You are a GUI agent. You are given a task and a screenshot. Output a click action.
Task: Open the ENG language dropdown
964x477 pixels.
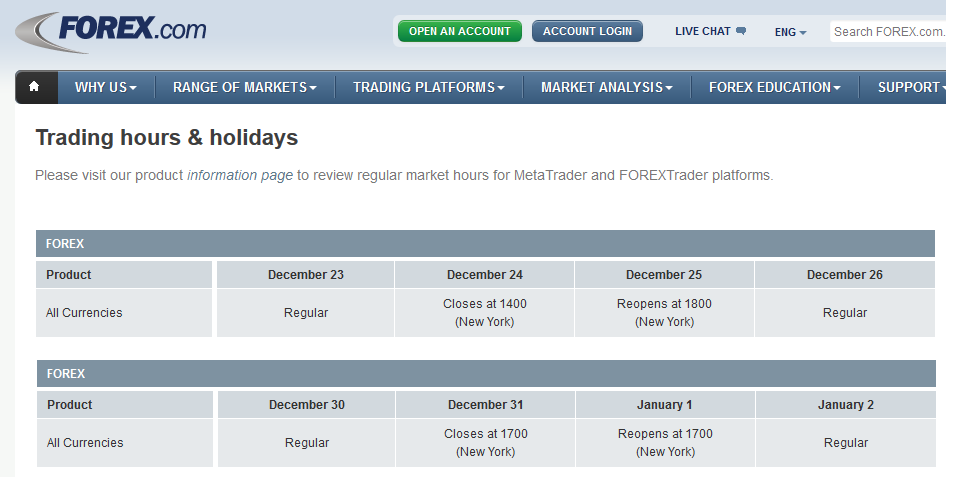pos(790,32)
